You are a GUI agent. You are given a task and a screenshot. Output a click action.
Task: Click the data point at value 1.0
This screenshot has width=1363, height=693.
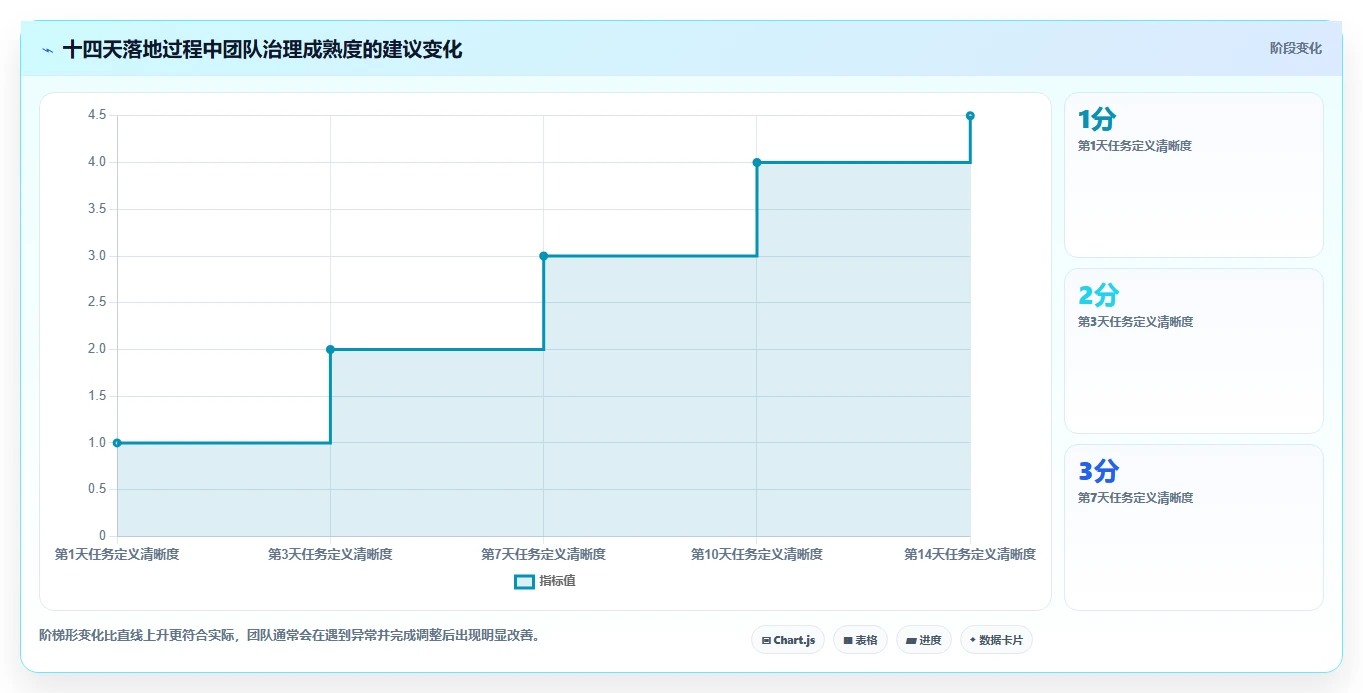tap(117, 443)
